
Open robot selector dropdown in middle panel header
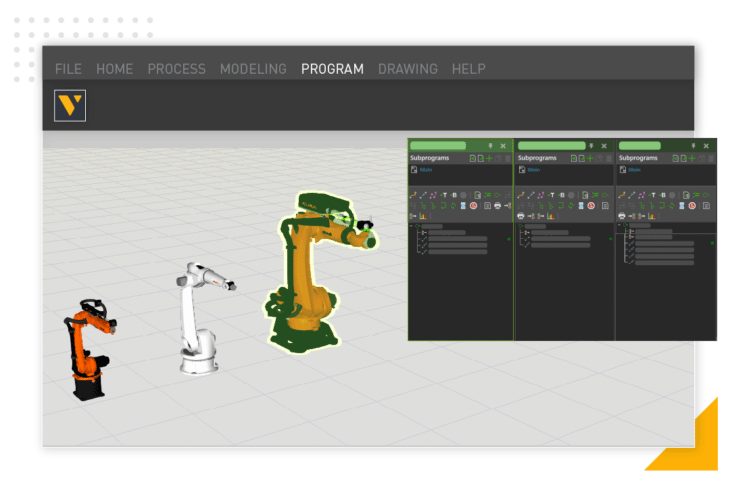click(x=551, y=146)
